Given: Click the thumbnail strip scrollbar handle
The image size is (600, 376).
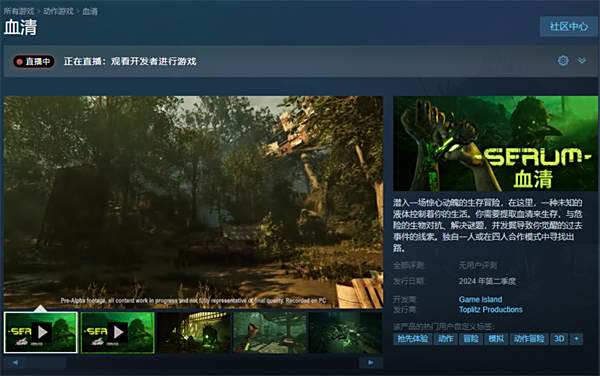Looking at the screenshot, I should point(46,362).
